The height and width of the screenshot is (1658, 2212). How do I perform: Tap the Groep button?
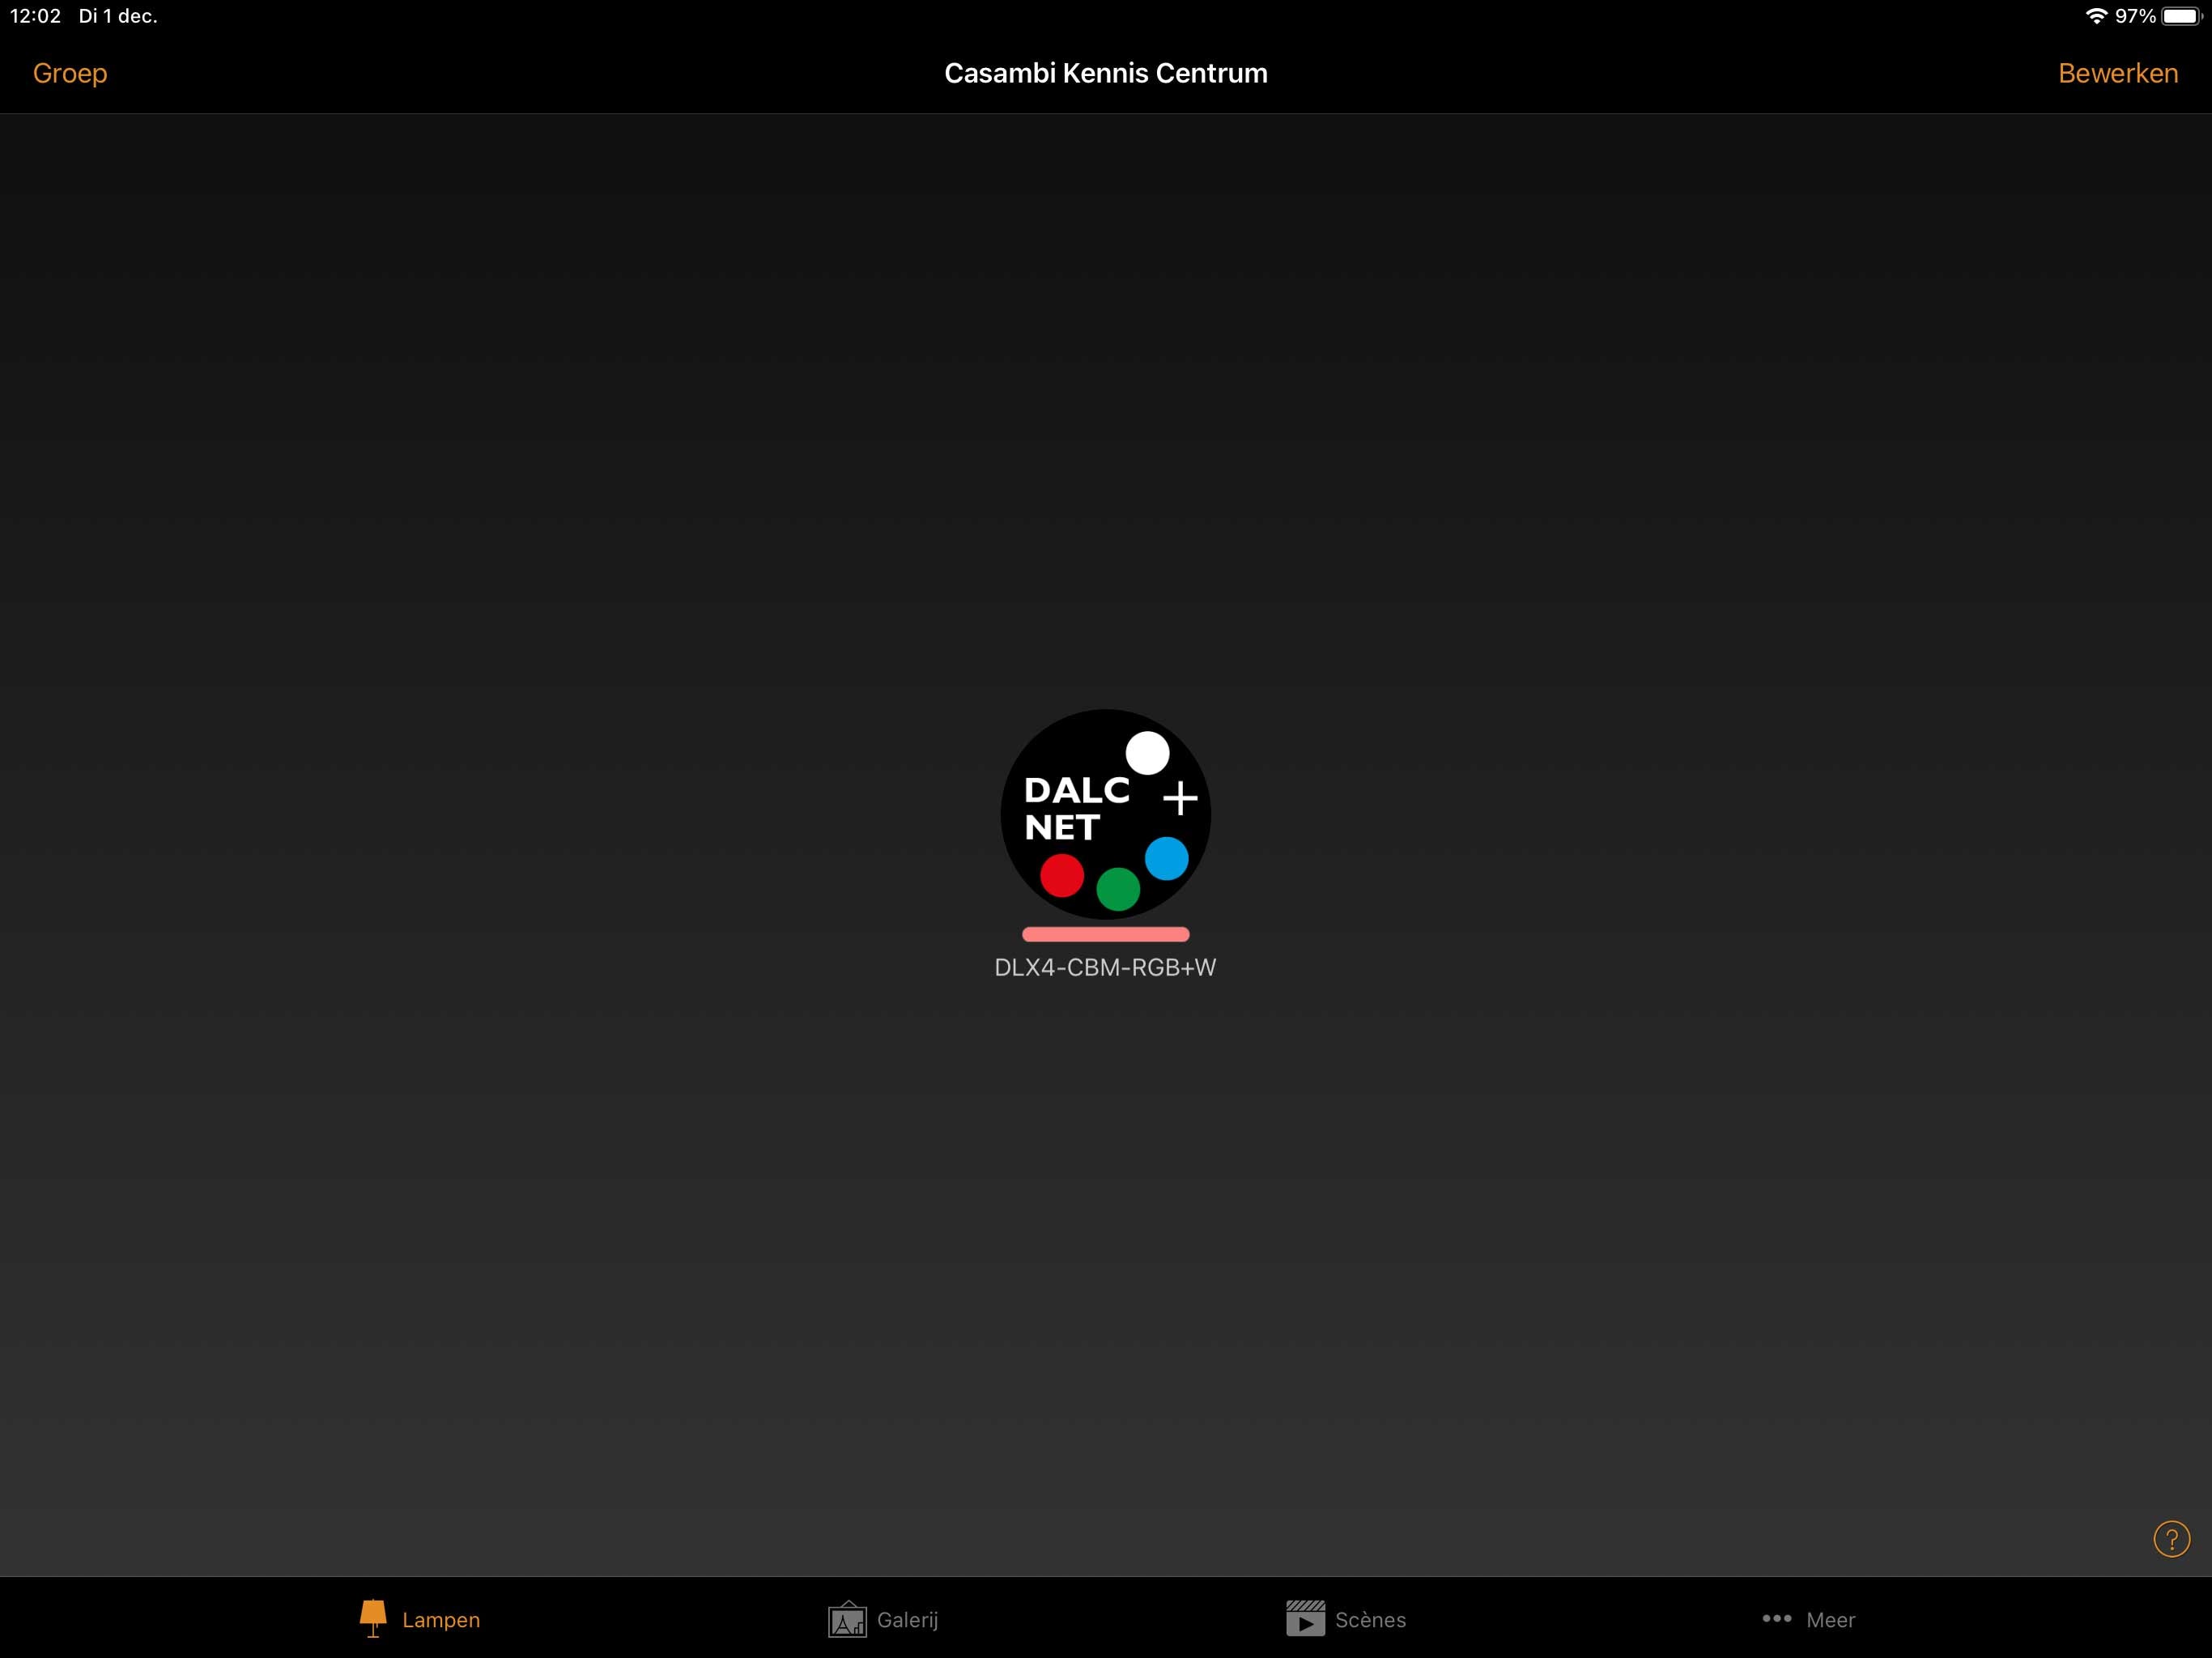click(70, 73)
